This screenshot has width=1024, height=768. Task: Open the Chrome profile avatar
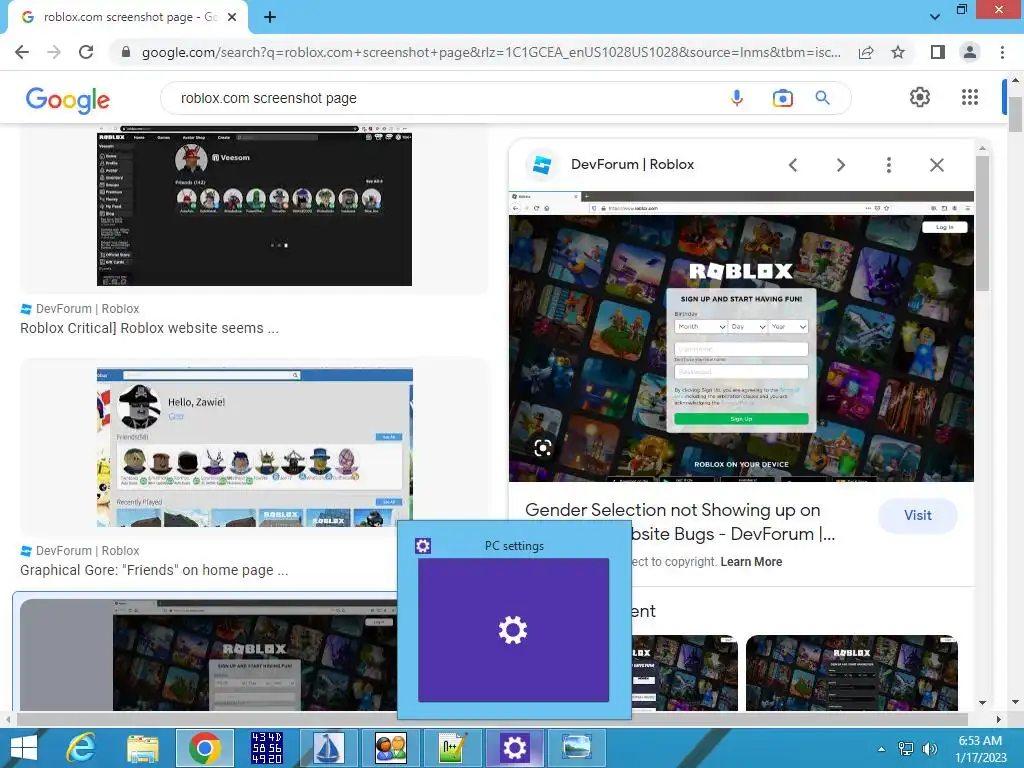[x=970, y=52]
